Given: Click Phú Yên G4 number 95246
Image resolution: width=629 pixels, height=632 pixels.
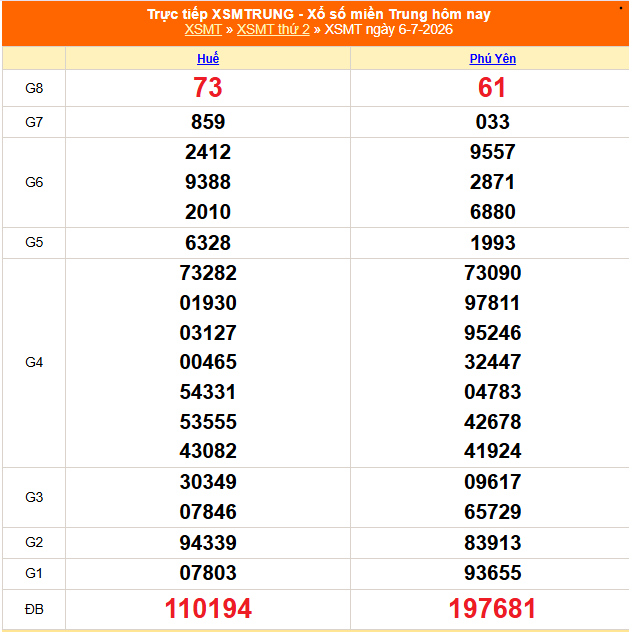Looking at the screenshot, I should 492,333.
